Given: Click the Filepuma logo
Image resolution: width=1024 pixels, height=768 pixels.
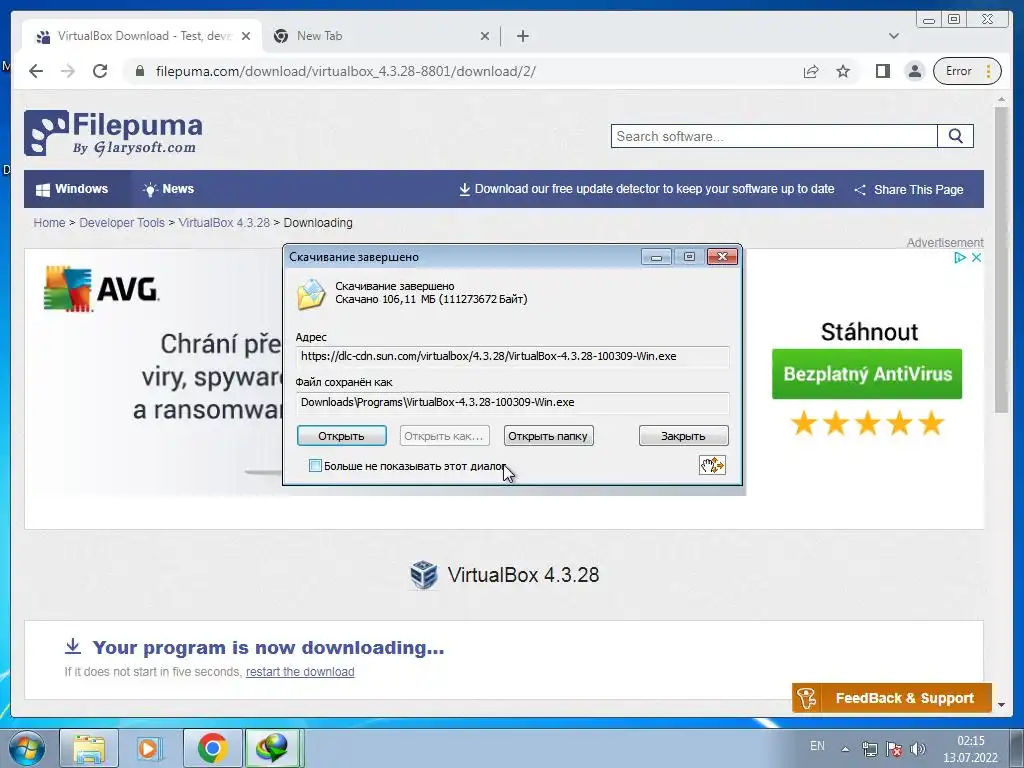Looking at the screenshot, I should click(113, 133).
